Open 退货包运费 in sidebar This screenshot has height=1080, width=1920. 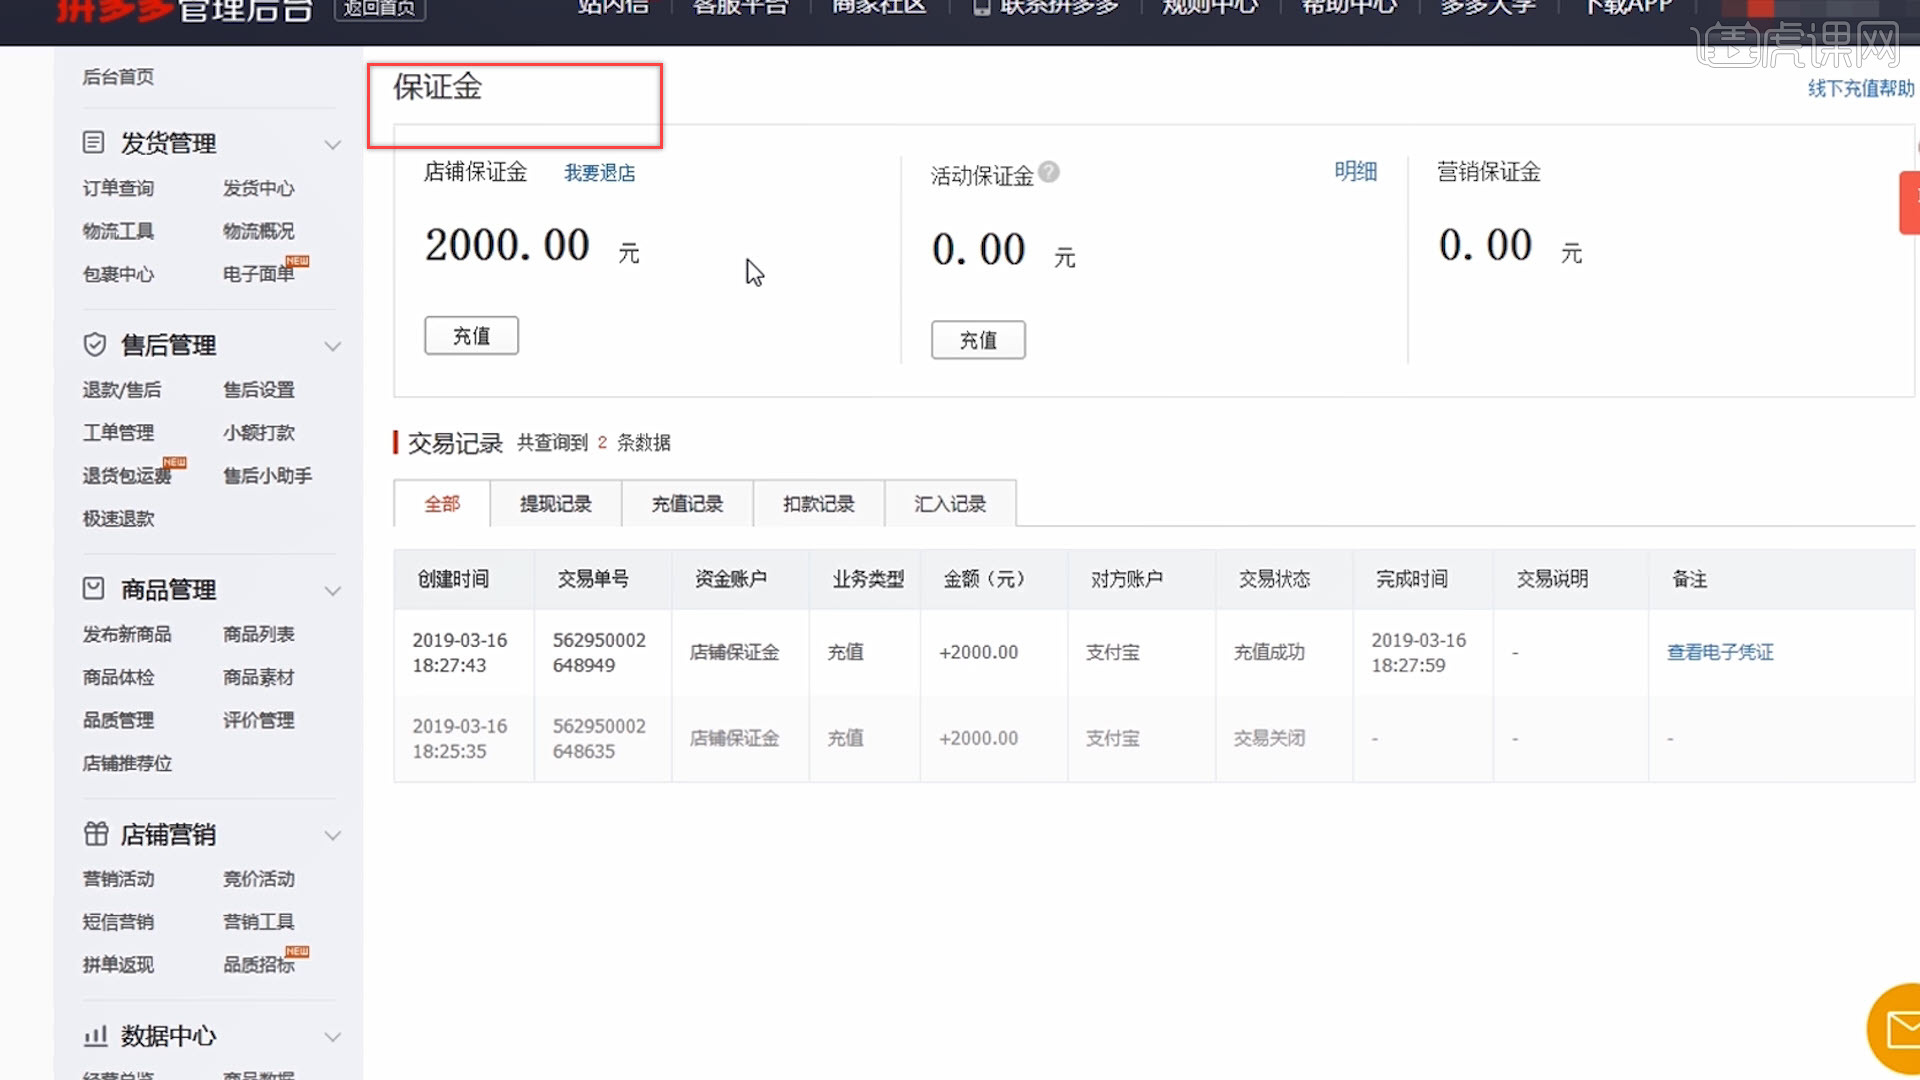(127, 476)
